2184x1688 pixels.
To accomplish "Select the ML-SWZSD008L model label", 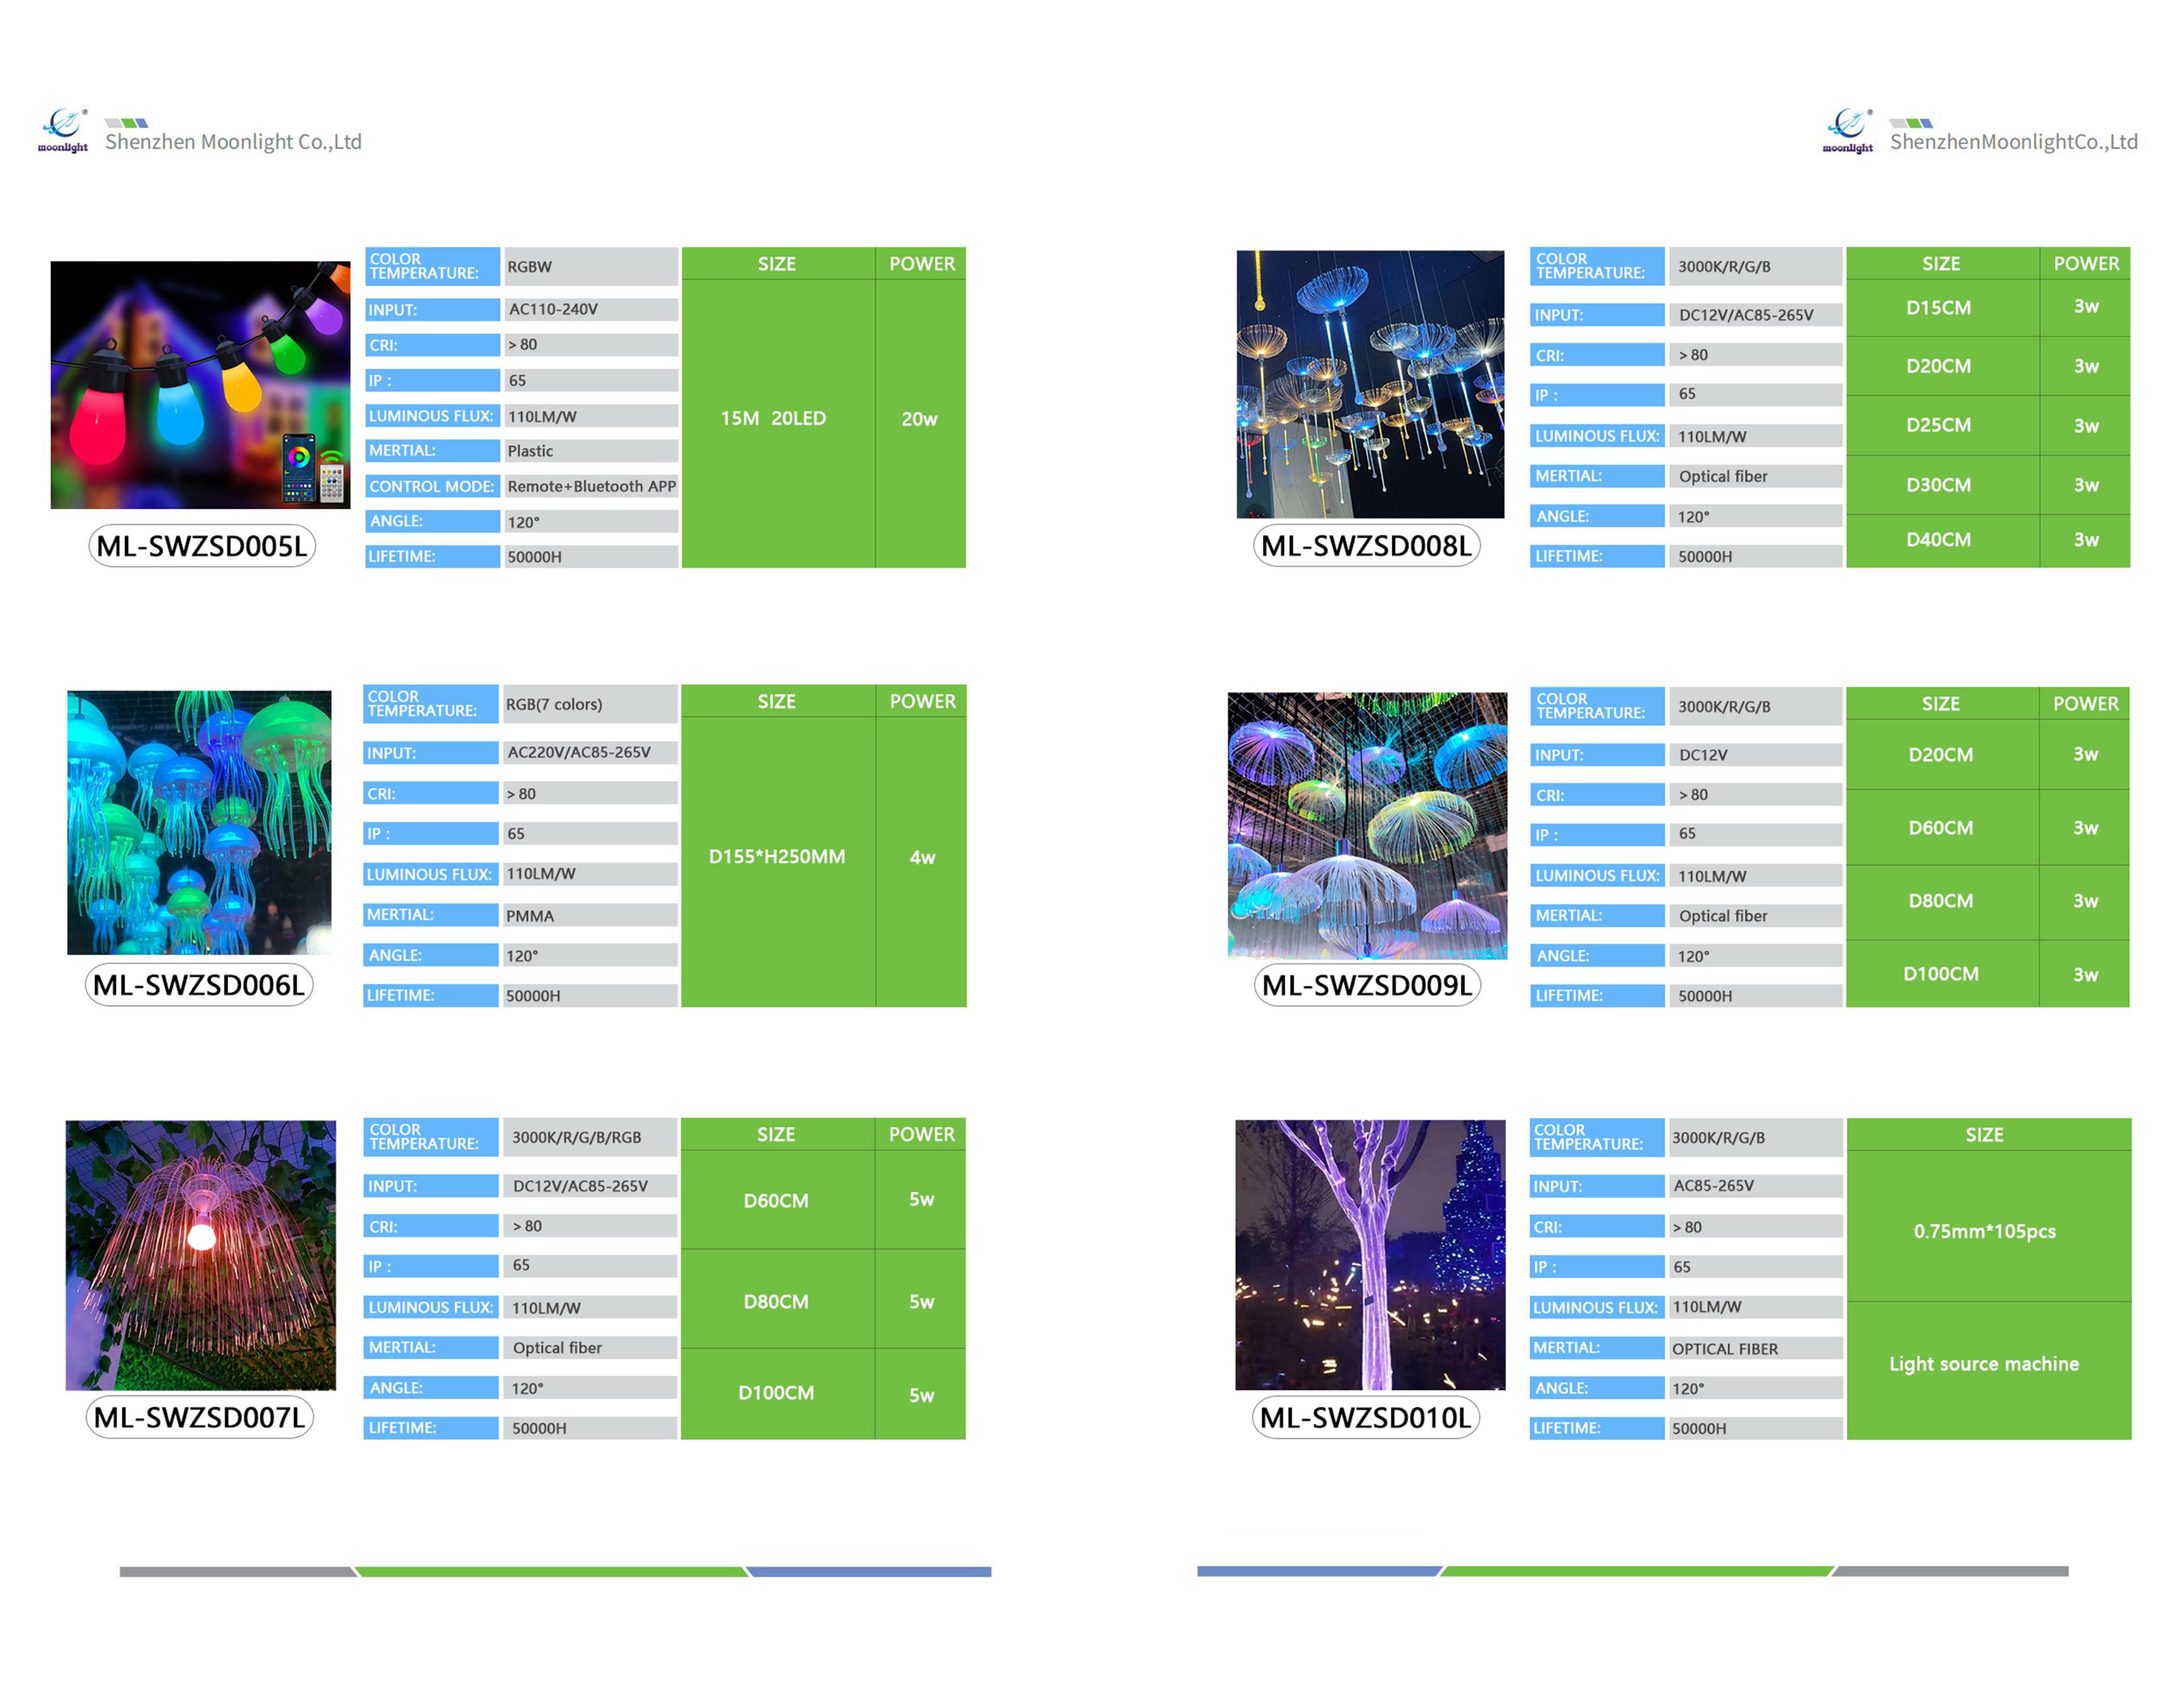I will (x=1366, y=546).
